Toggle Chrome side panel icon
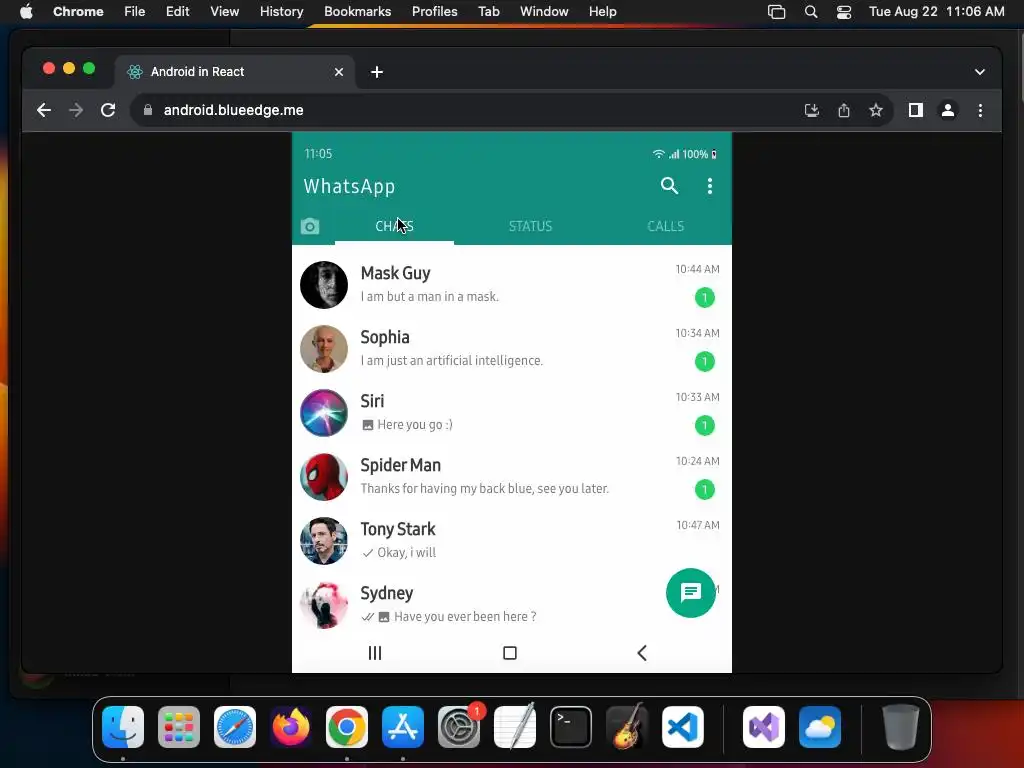The image size is (1024, 768). tap(916, 110)
